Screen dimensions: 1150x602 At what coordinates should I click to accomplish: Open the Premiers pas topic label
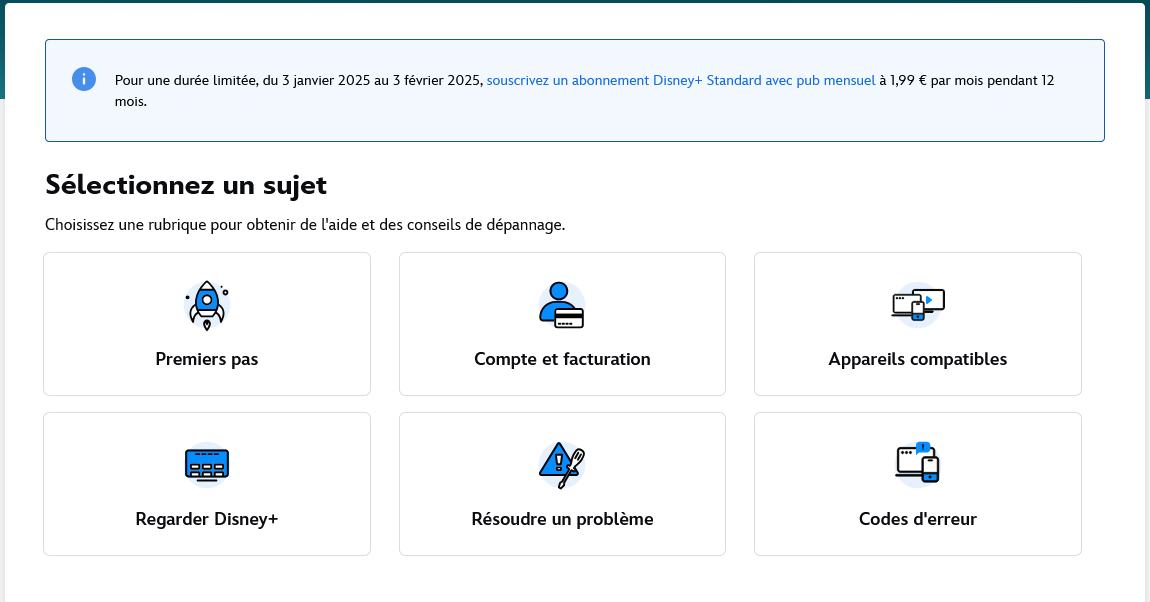[207, 359]
